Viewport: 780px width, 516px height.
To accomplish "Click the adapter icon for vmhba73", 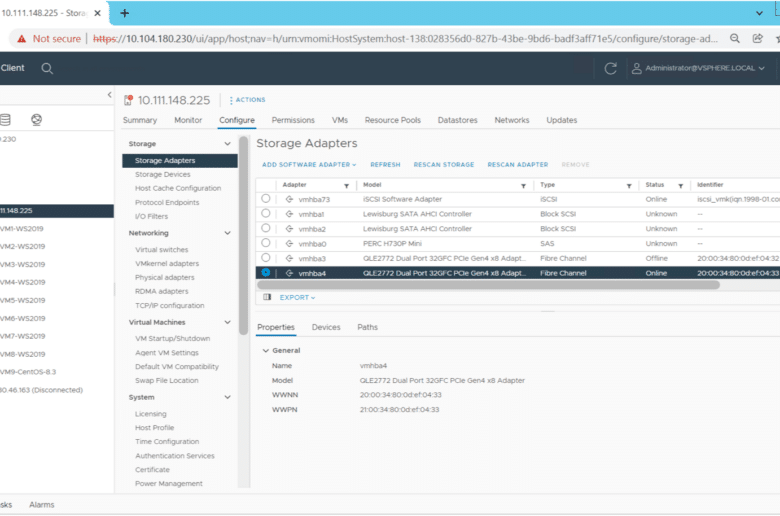I will tap(289, 199).
